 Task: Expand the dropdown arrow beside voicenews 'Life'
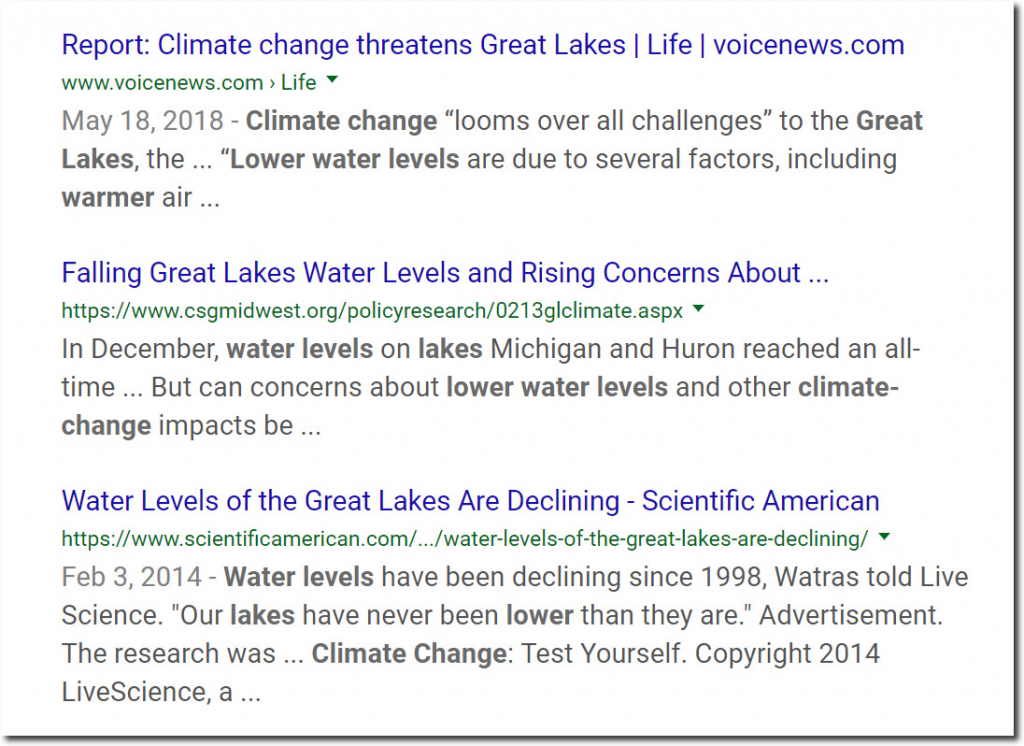pyautogui.click(x=333, y=80)
